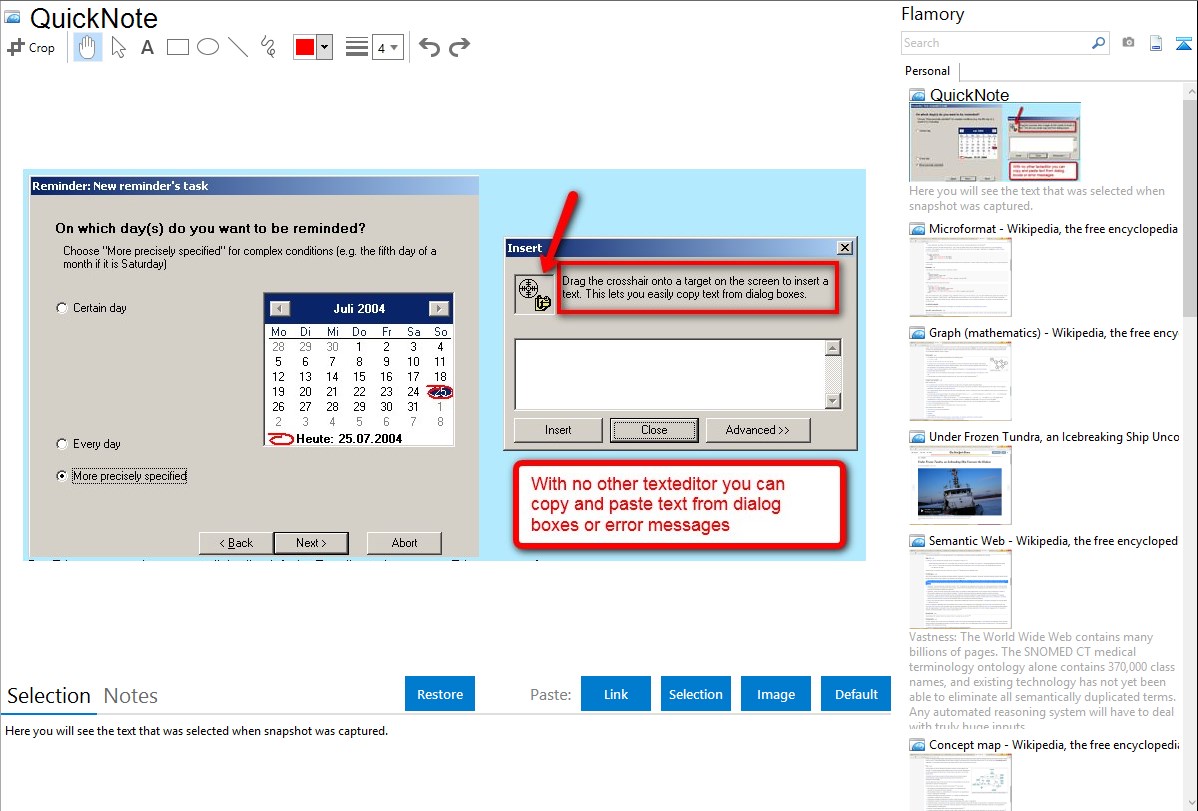Viewport: 1198px width, 811px height.
Task: Click Heute: 25.07.2004 in calendar
Action: [x=349, y=439]
